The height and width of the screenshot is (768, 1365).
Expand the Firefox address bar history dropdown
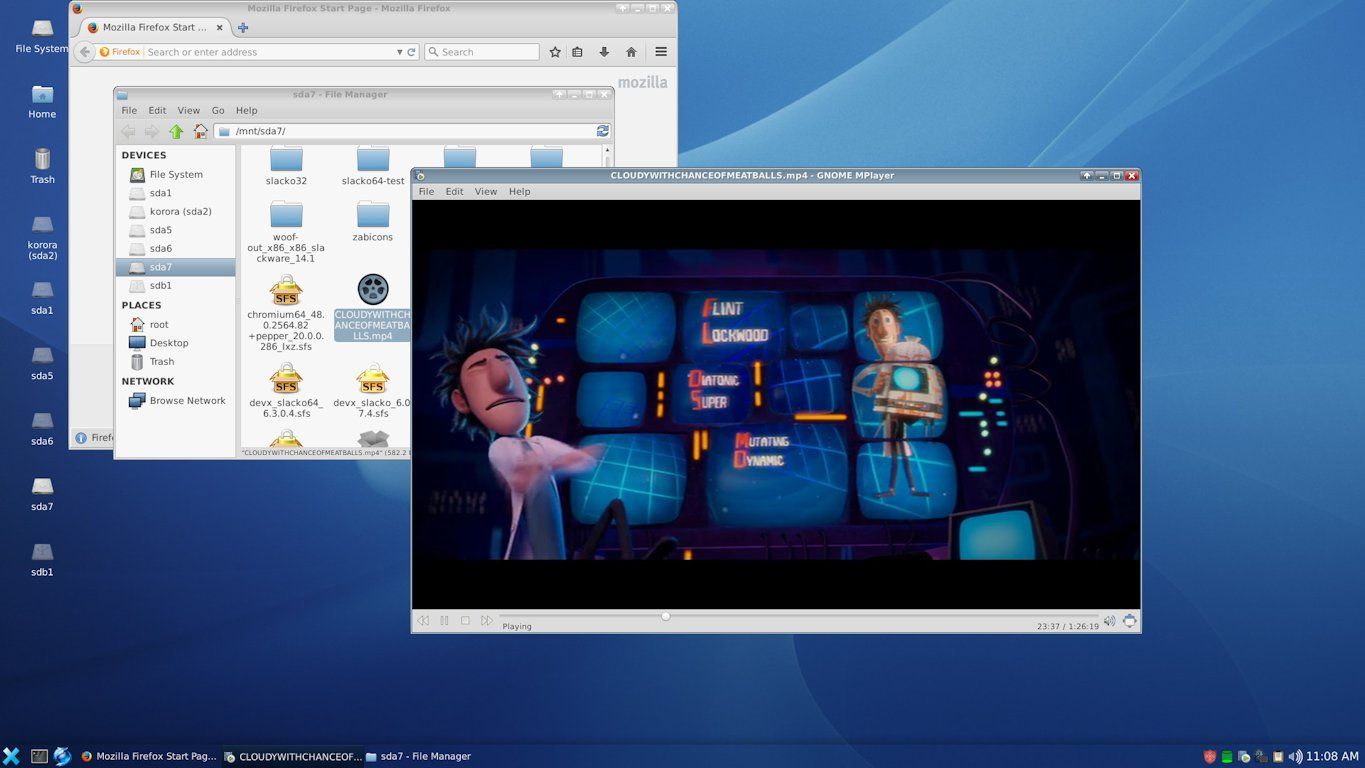tap(400, 52)
